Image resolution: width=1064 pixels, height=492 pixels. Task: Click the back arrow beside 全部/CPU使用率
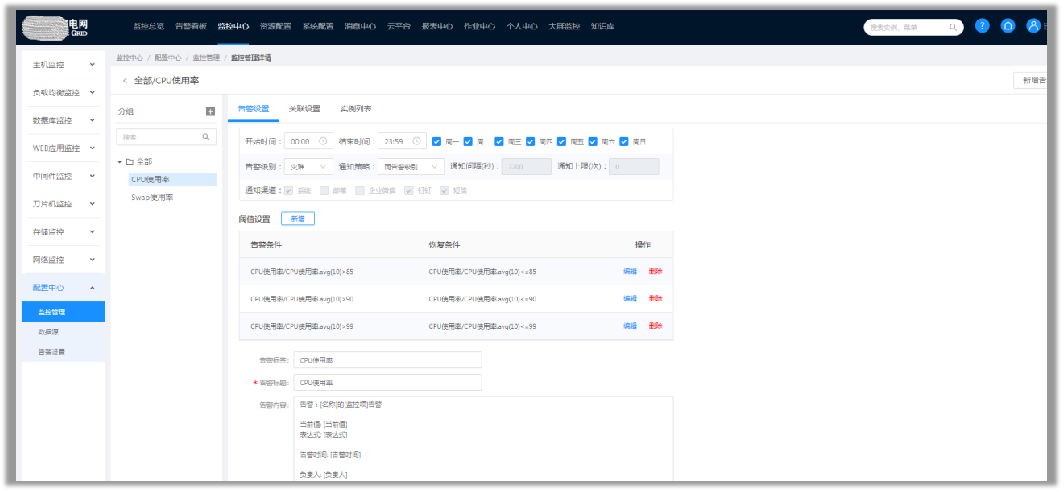click(124, 80)
